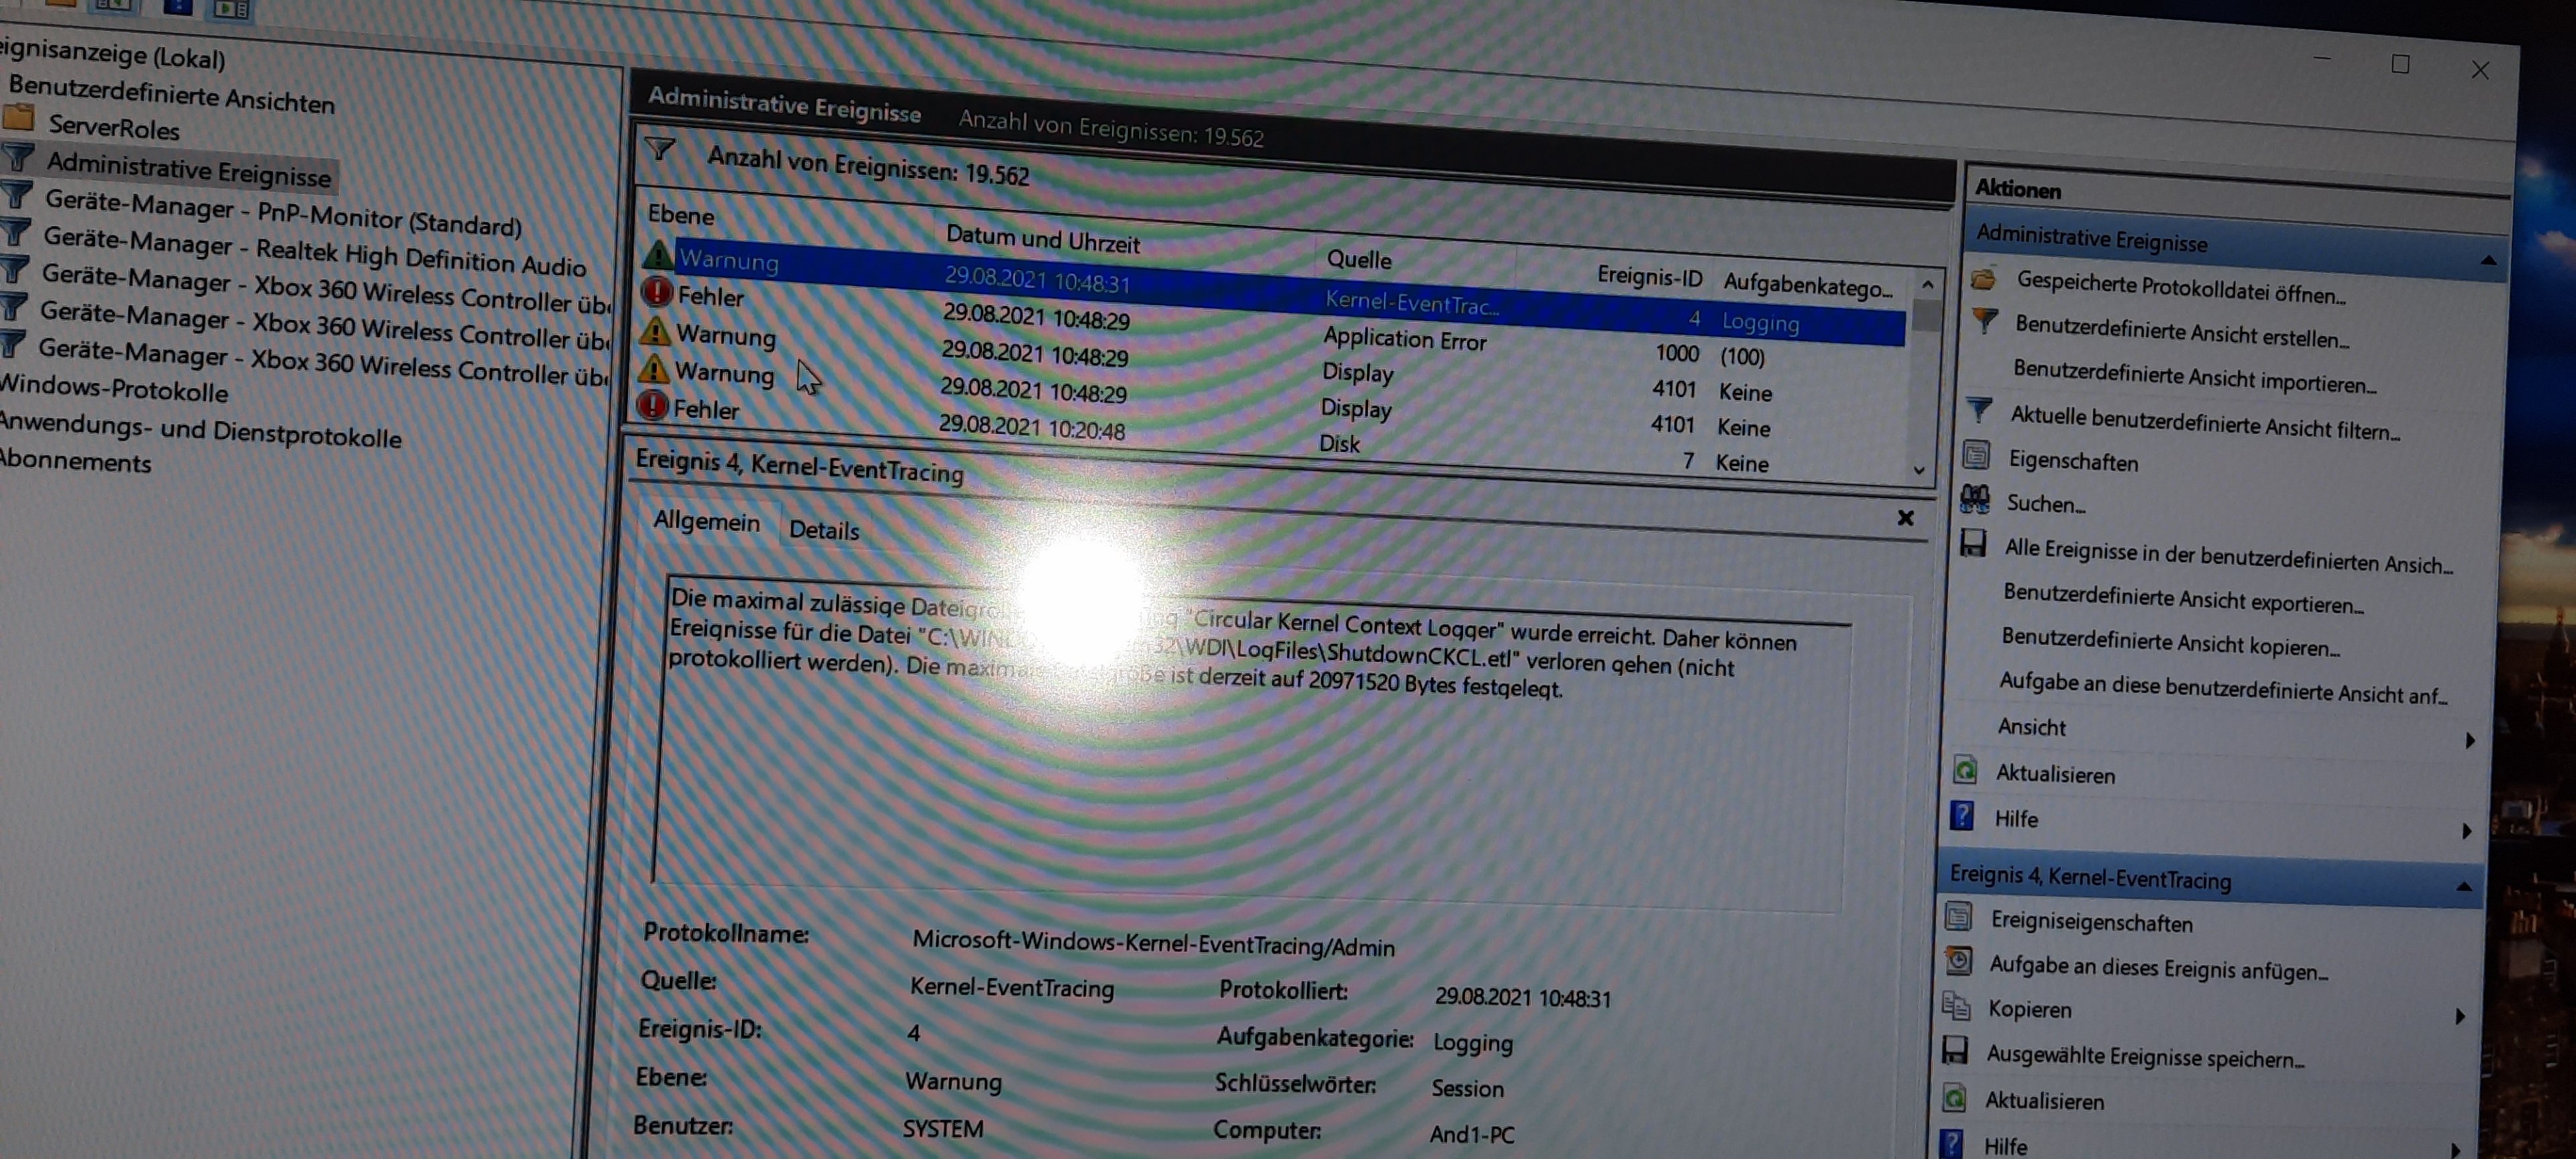The width and height of the screenshot is (2576, 1159).
Task: Open Eigenschaften via its properties icon
Action: 1976,455
